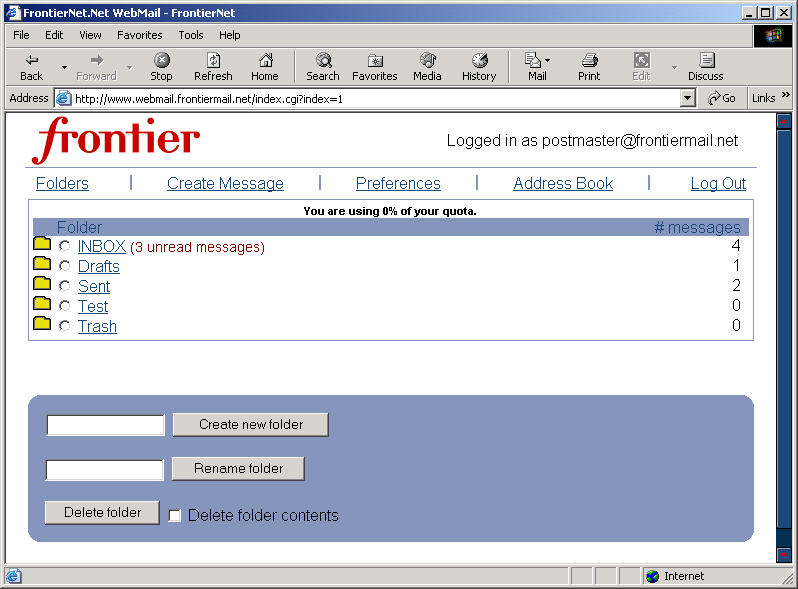Viewport: 798px width, 589px height.
Task: Open the Media bar icon
Action: [x=428, y=60]
